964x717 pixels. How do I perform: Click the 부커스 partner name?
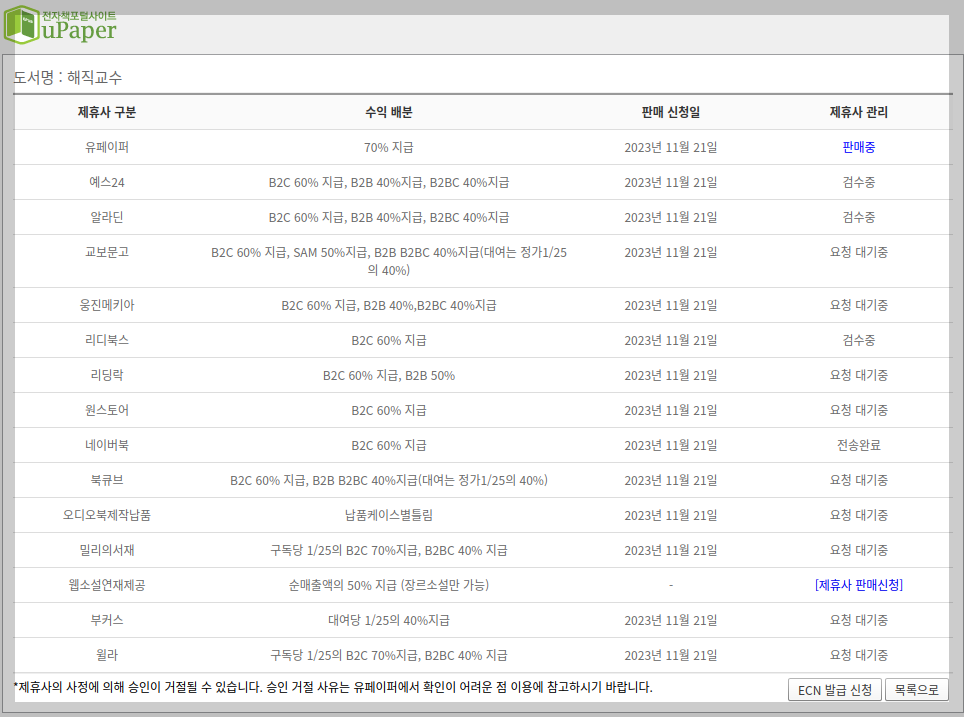tap(106, 620)
